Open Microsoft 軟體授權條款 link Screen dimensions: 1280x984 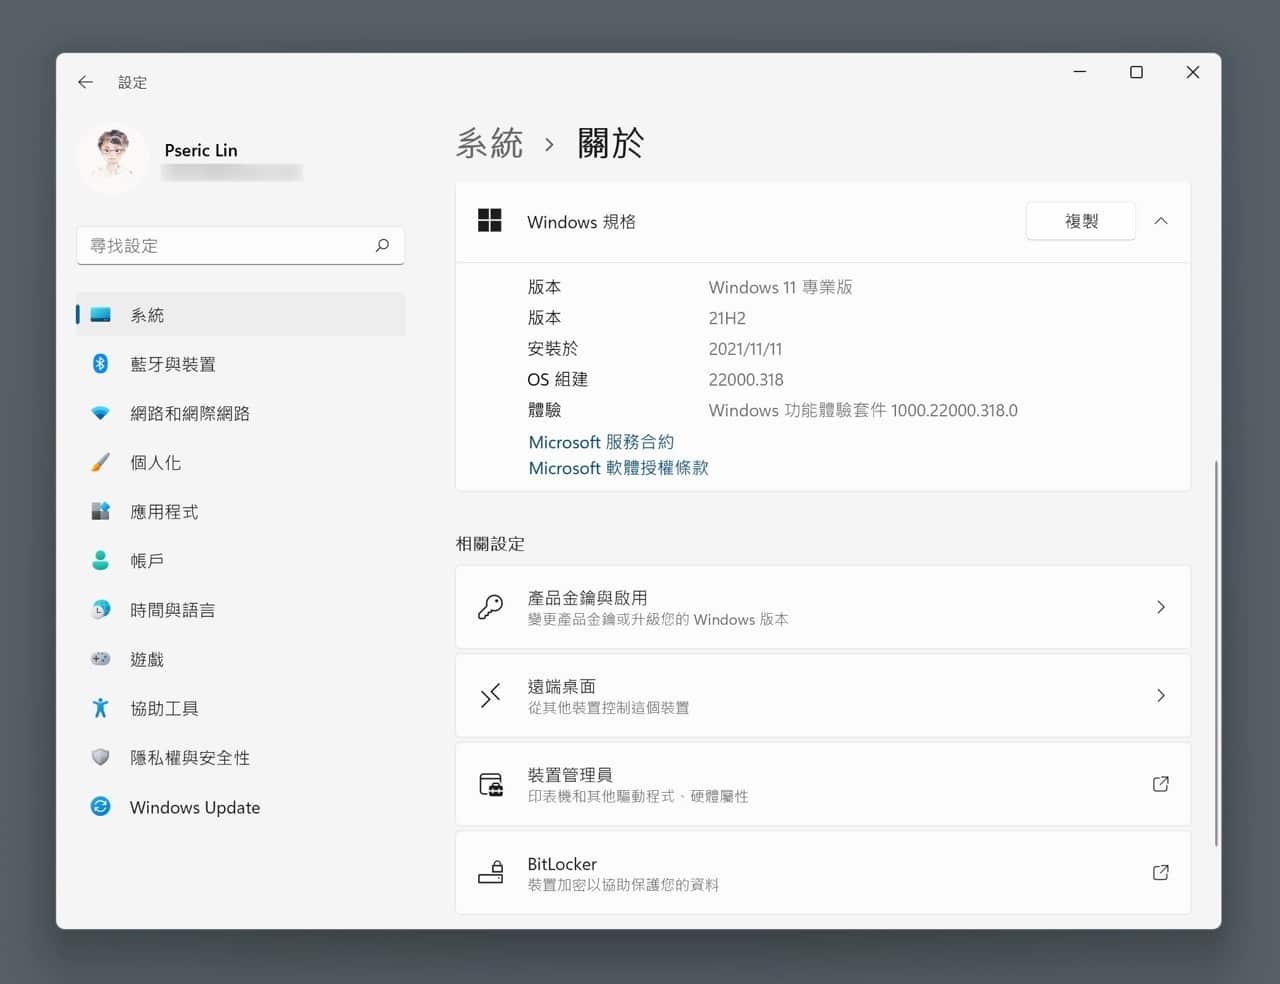(x=618, y=468)
